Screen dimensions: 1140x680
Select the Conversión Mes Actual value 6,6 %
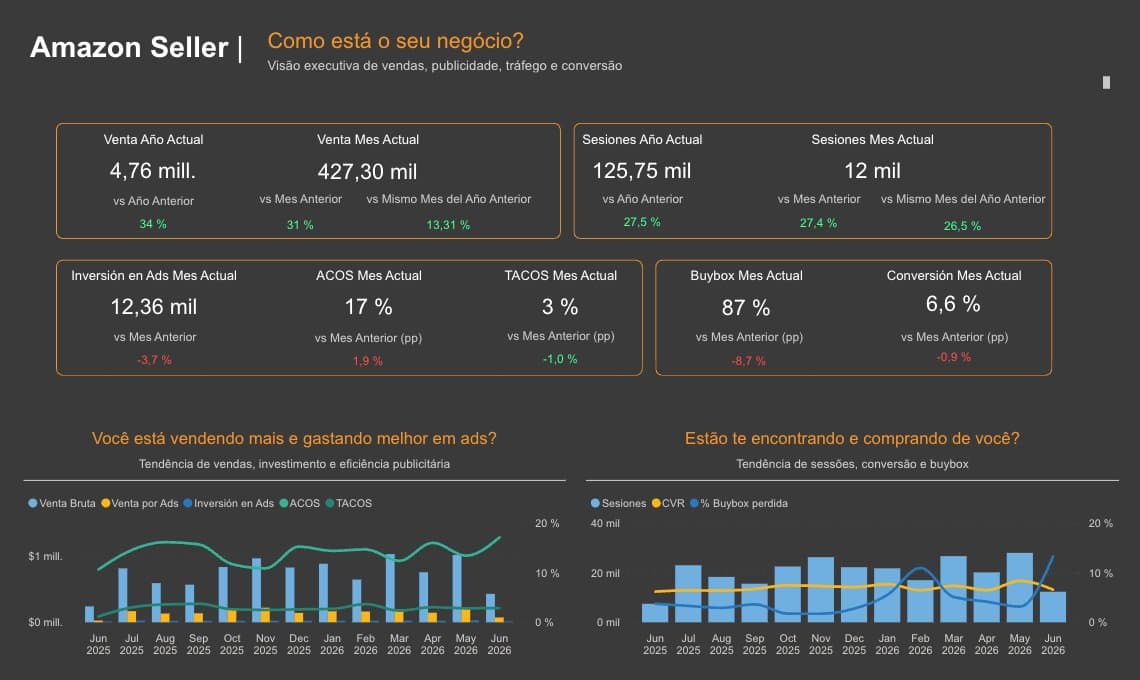pos(953,304)
